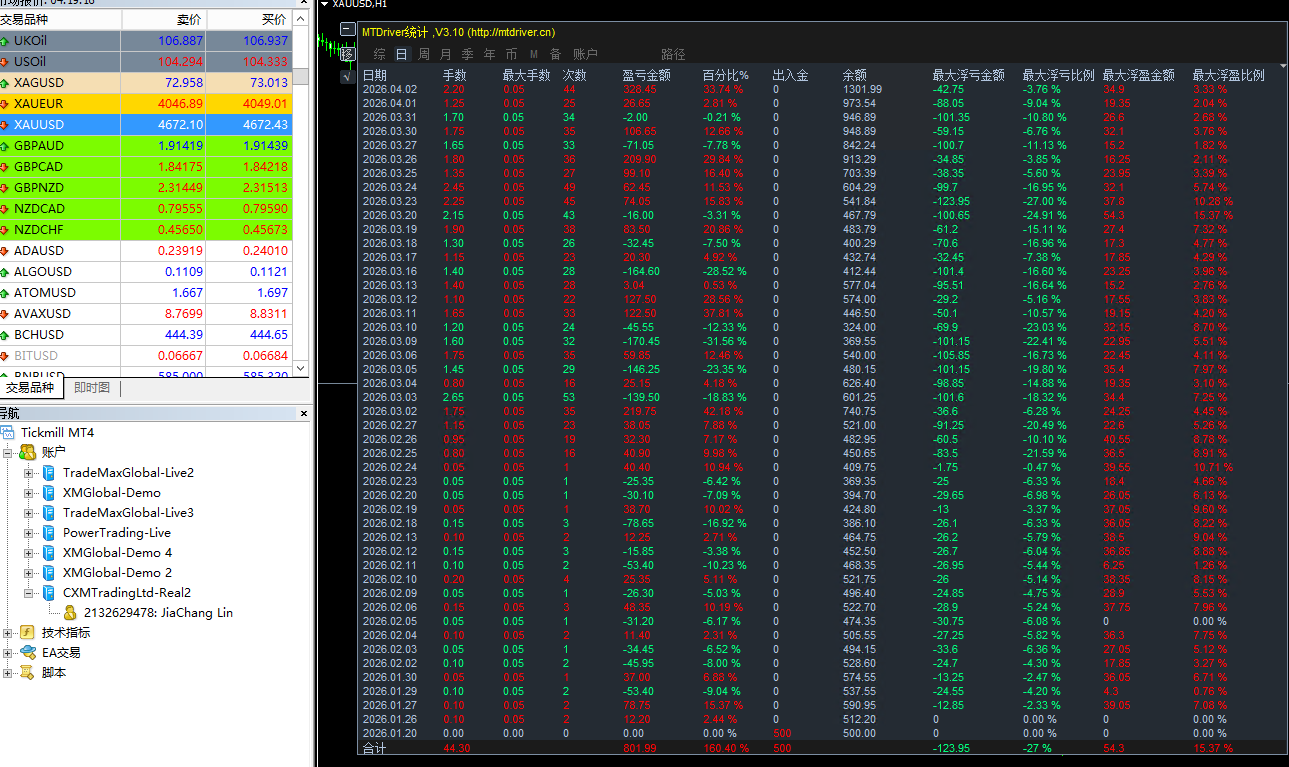Click the EA交易 expert advisors icon
Screen dimensions: 1289x767
27,653
